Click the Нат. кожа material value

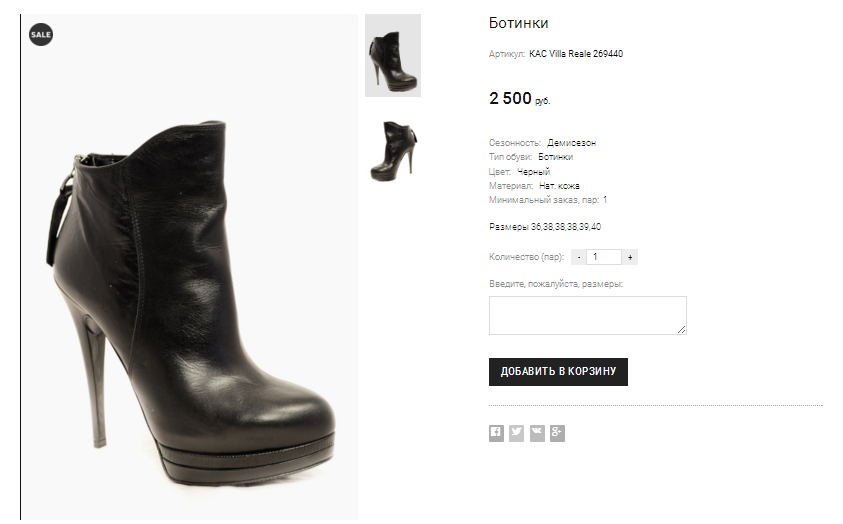(559, 186)
